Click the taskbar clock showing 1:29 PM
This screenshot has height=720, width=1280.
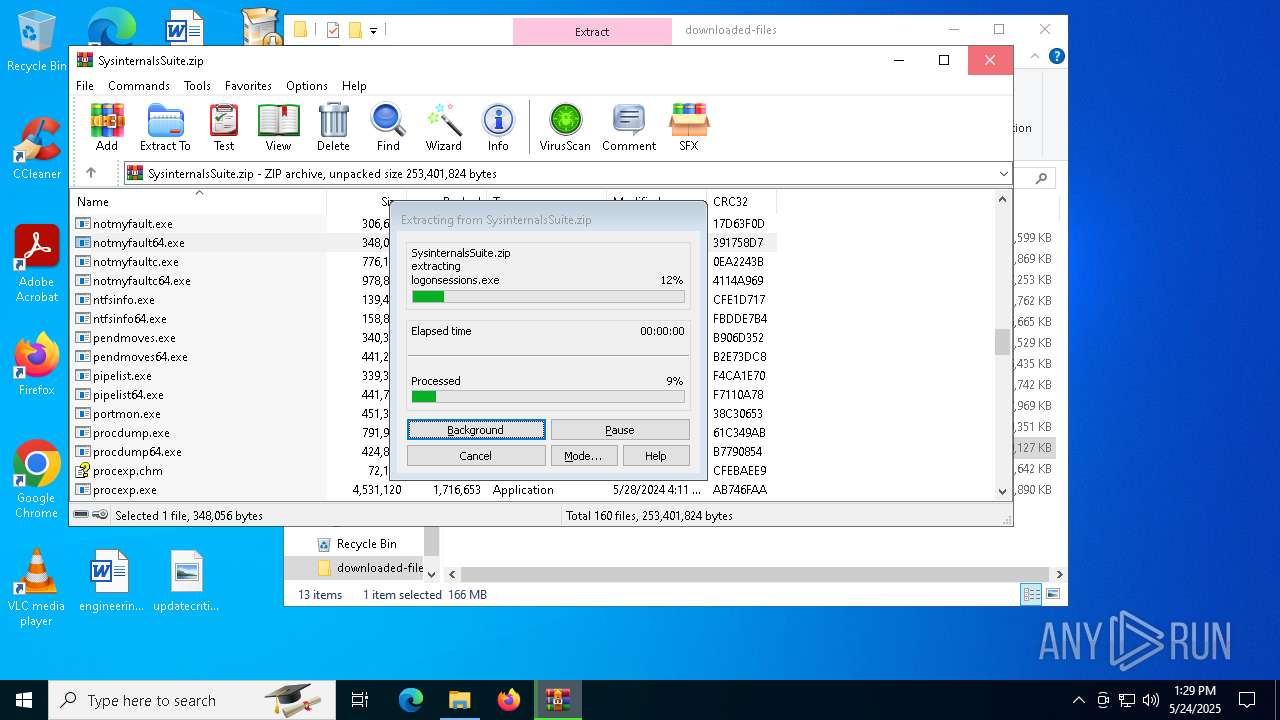[1195, 699]
